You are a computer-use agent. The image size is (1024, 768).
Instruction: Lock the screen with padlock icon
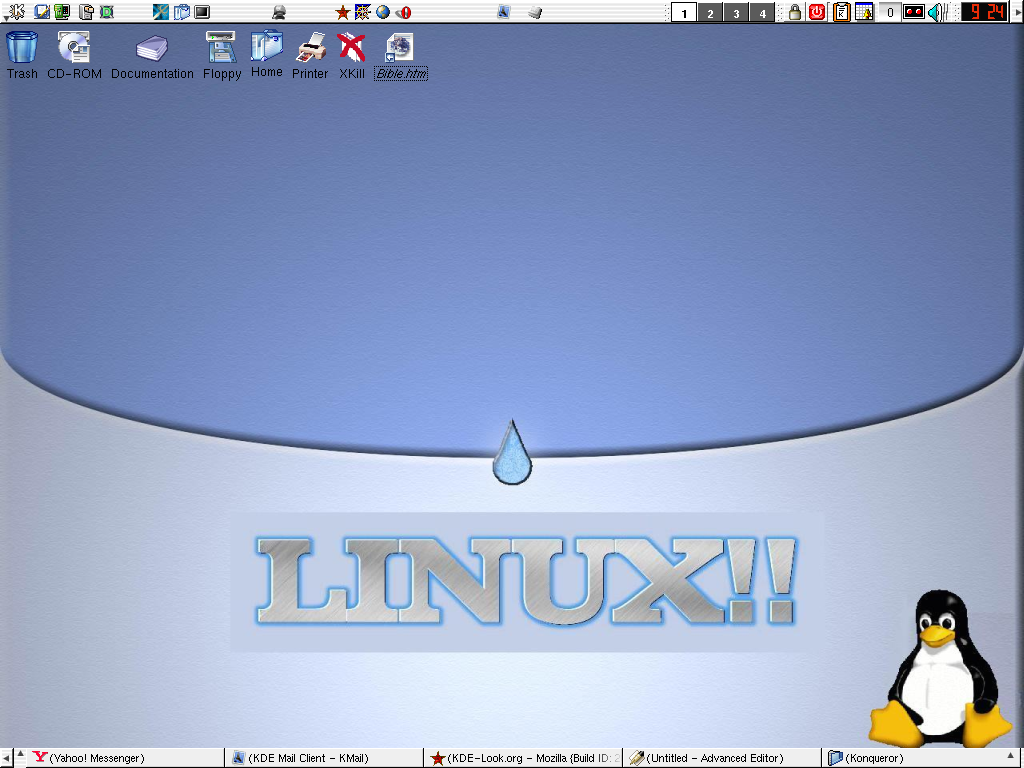coord(795,11)
